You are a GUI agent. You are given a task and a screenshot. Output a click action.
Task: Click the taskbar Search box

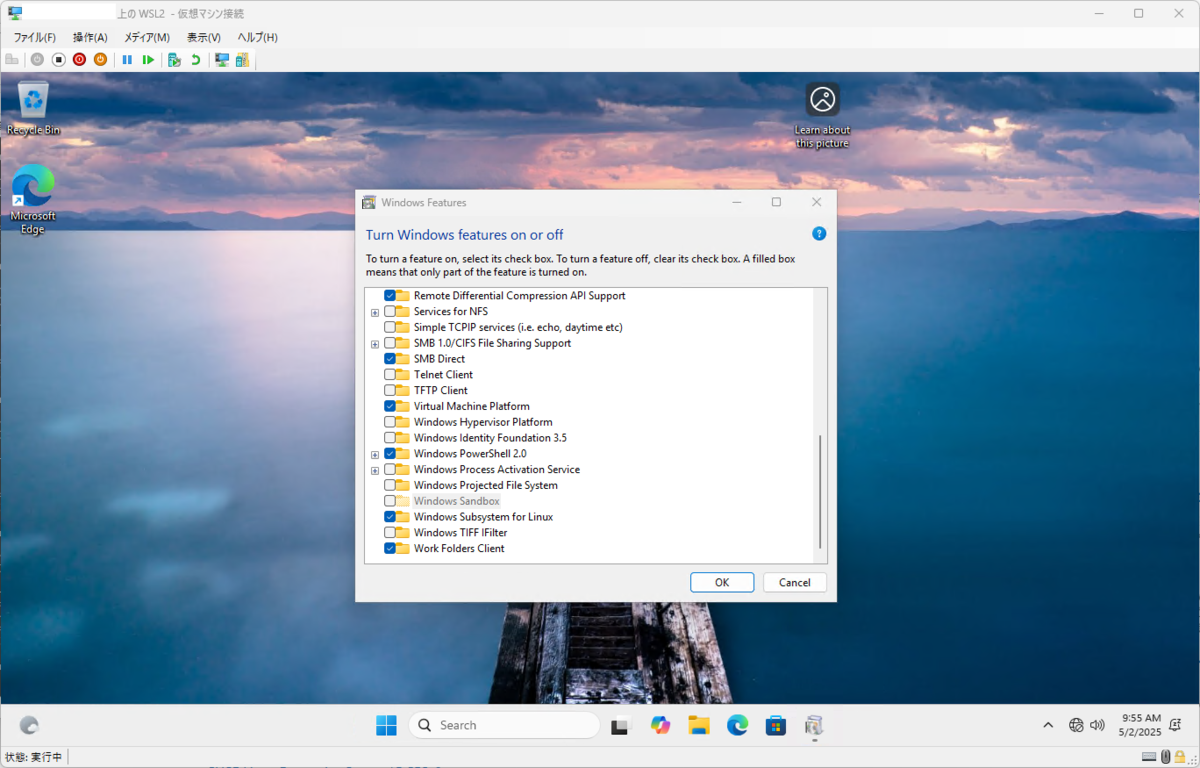point(504,725)
